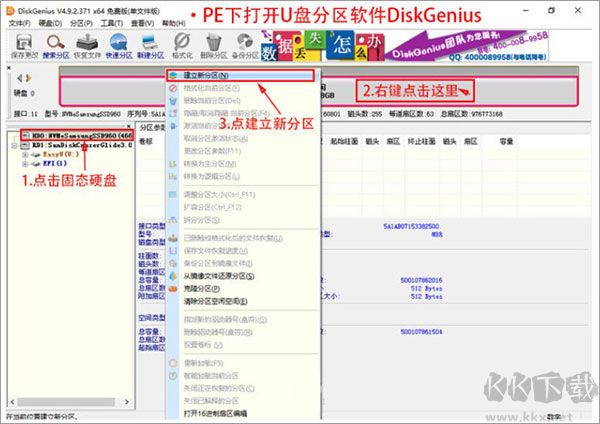Click the disk tree horizontal scrollbar thumb

(66, 402)
